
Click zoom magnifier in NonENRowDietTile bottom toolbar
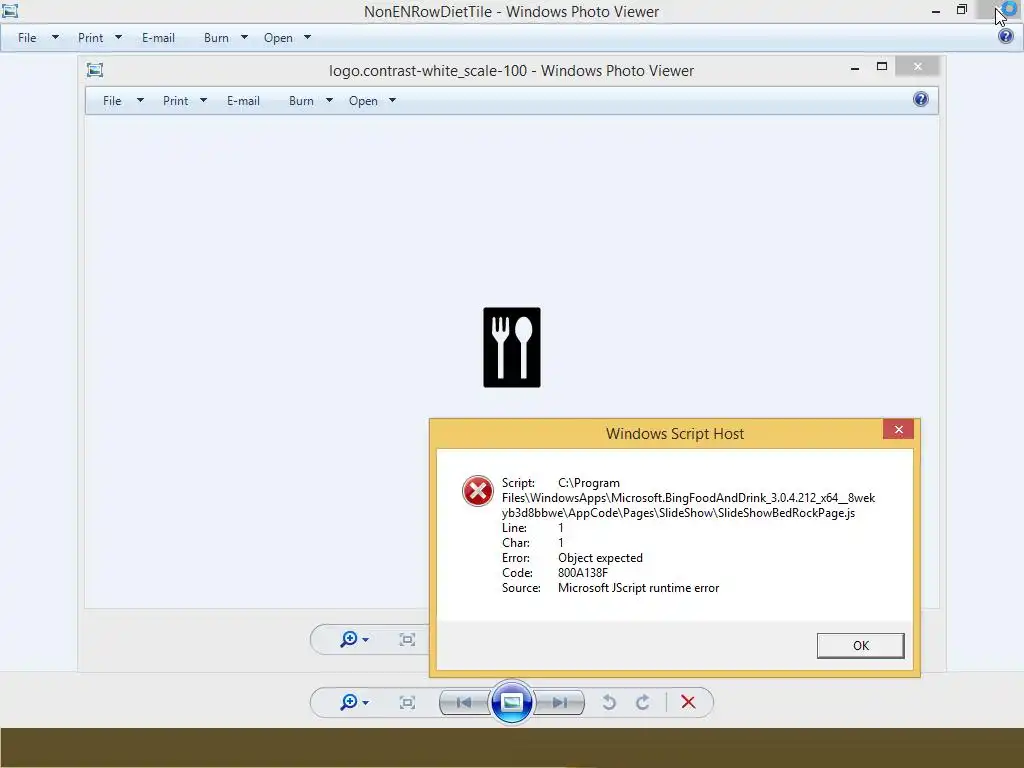[349, 702]
